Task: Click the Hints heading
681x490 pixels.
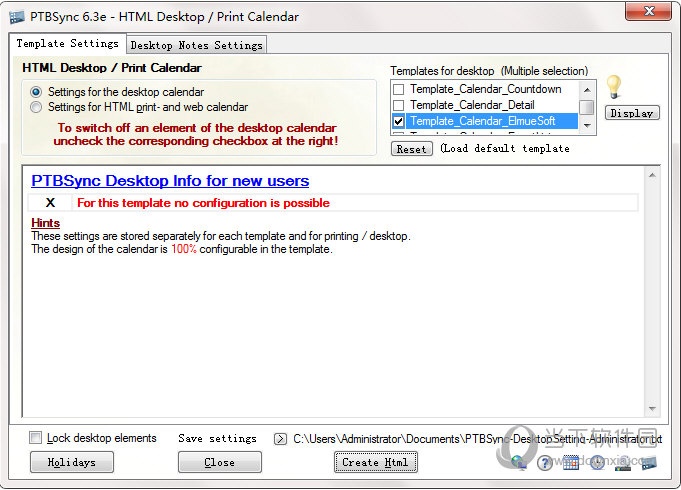Action: (x=46, y=223)
